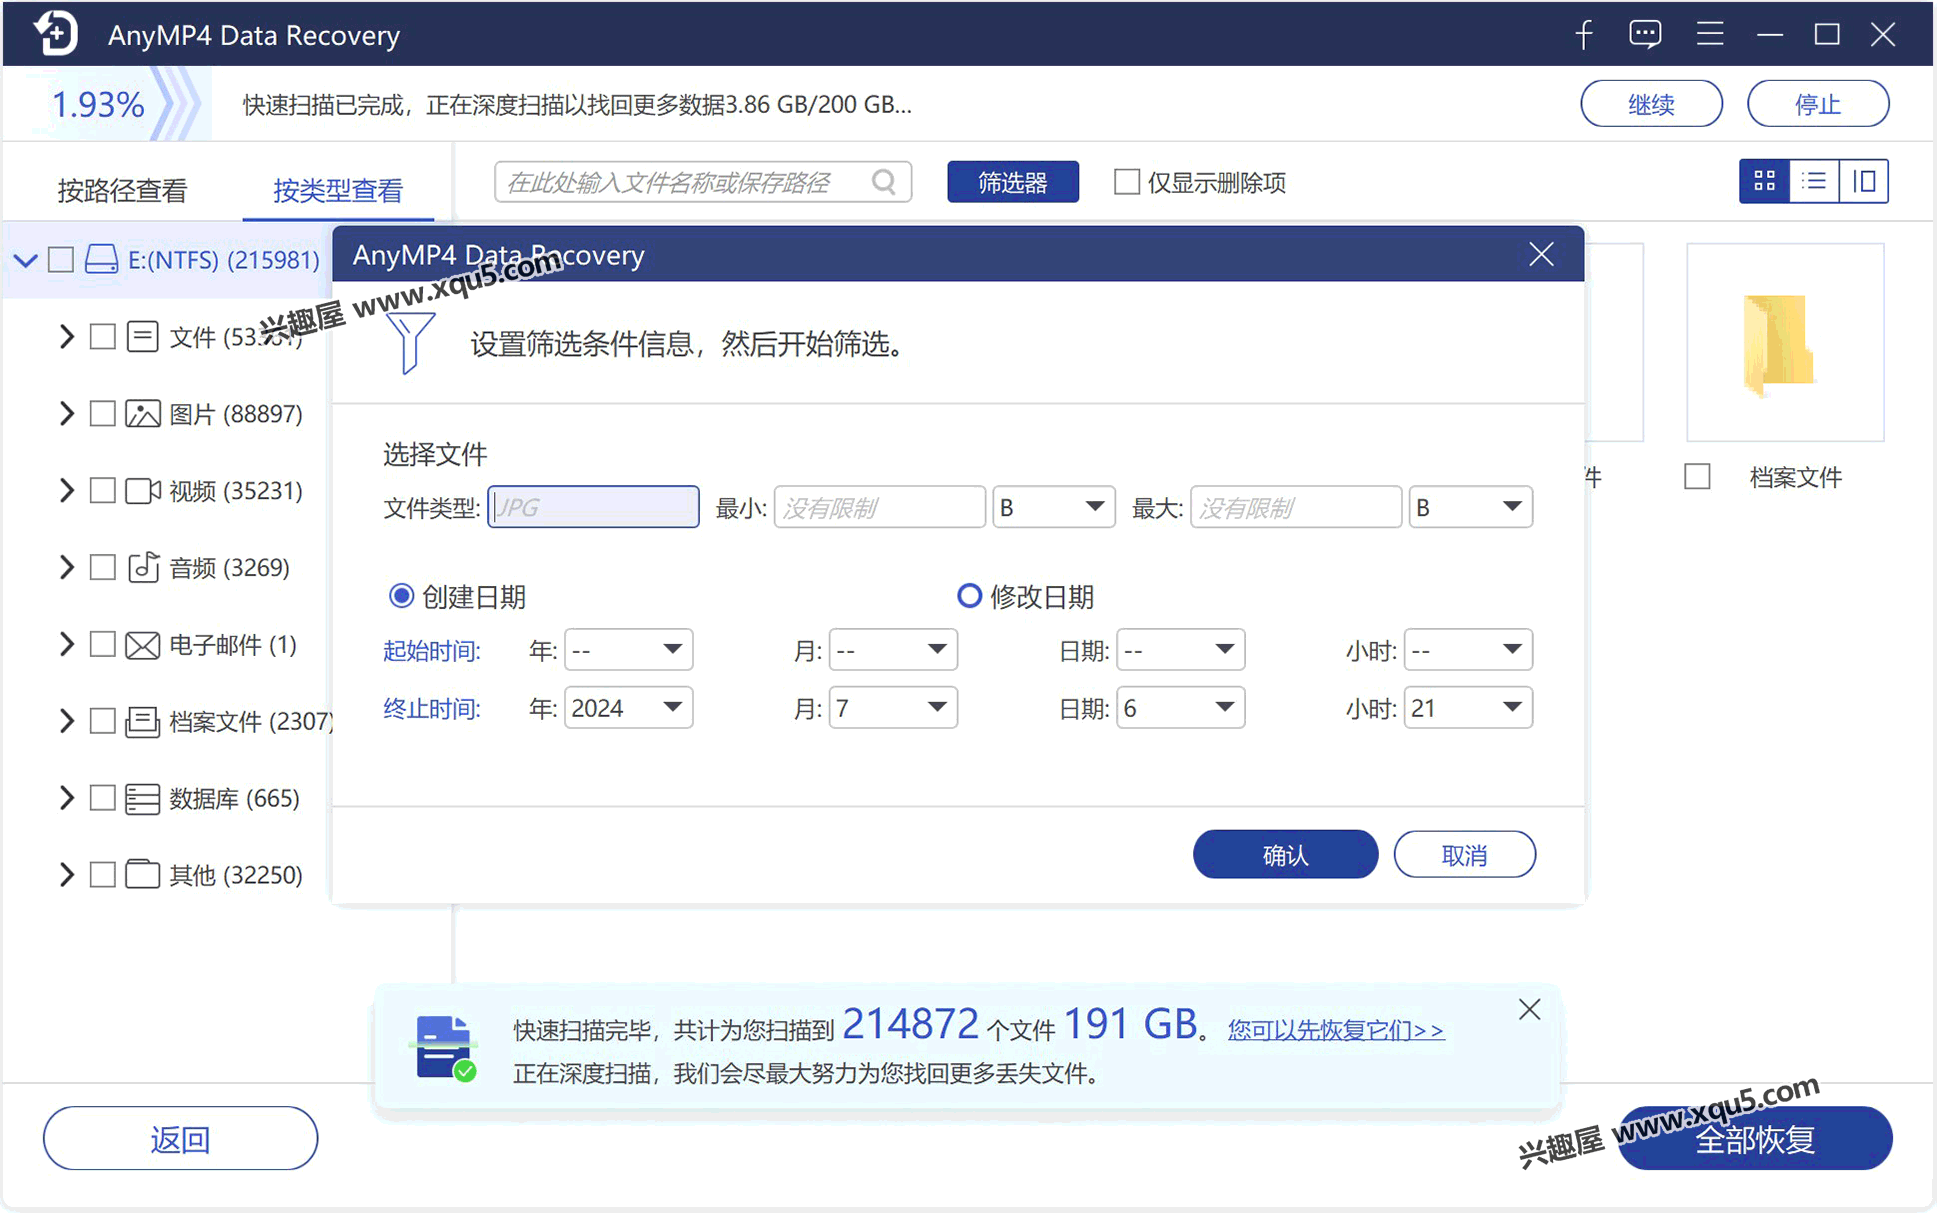Switch to detail column view
This screenshot has width=1937, height=1213.
(x=1864, y=181)
